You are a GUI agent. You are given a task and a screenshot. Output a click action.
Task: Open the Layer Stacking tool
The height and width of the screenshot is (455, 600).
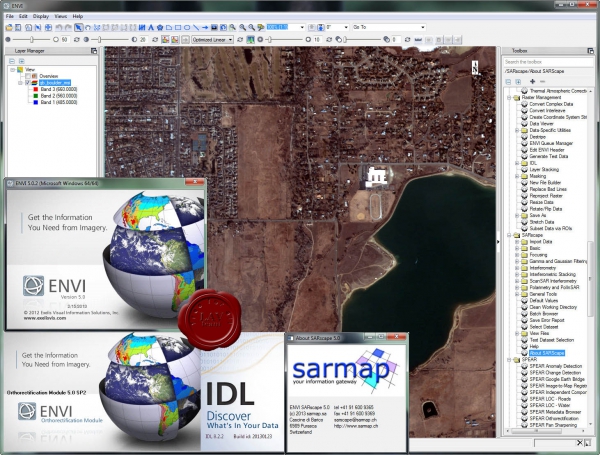pyautogui.click(x=544, y=170)
